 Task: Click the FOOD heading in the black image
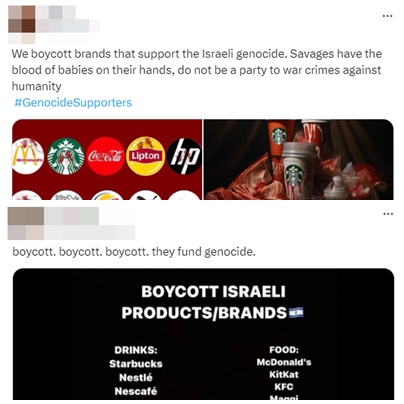pos(284,350)
